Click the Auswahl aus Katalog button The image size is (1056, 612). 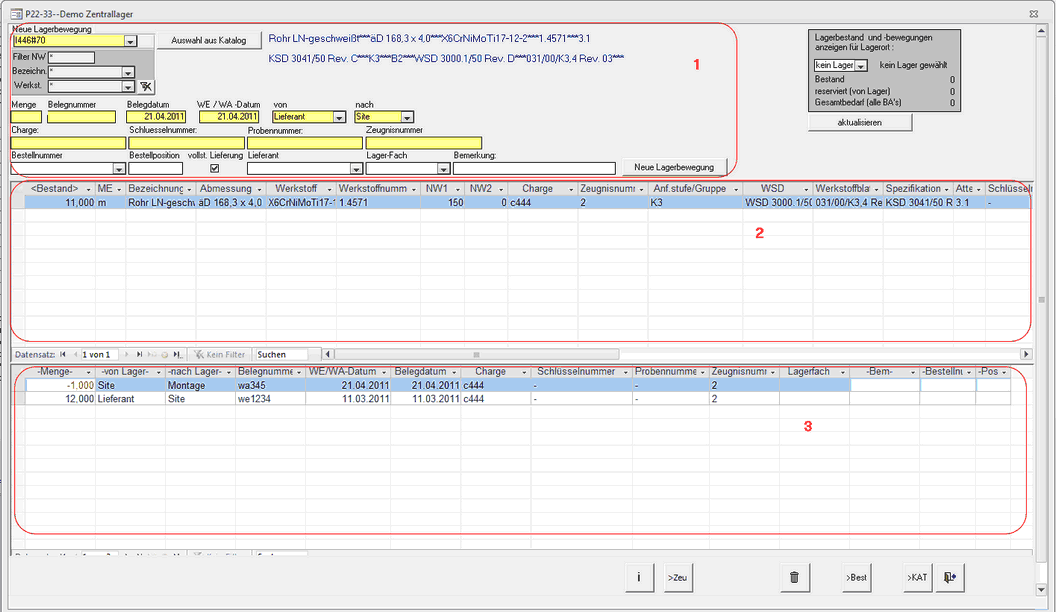pos(209,40)
